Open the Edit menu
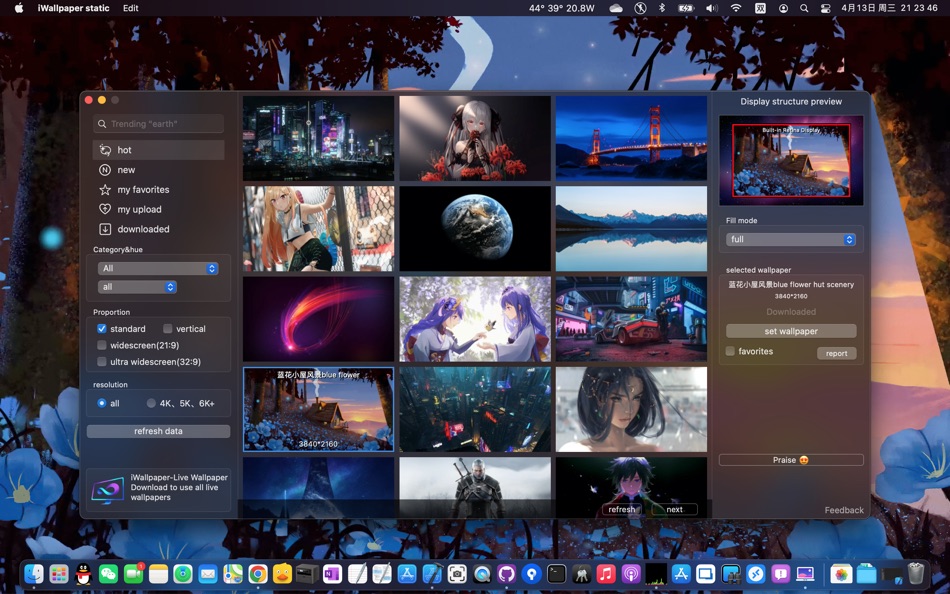Image resolution: width=950 pixels, height=594 pixels. pyautogui.click(x=131, y=8)
